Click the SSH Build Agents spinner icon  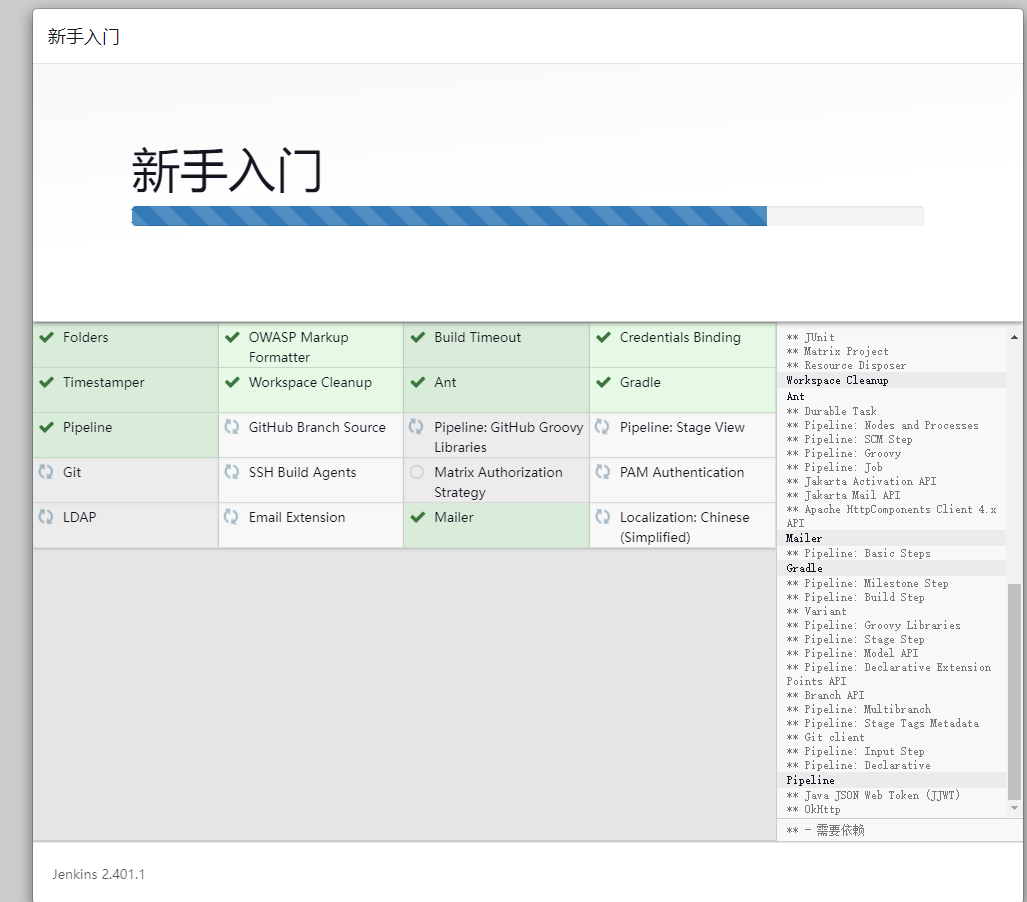pyautogui.click(x=232, y=472)
